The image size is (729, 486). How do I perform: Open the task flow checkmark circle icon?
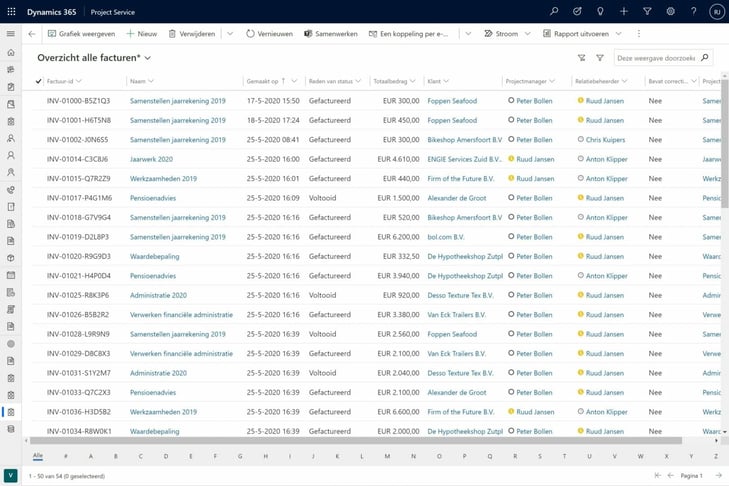point(577,11)
